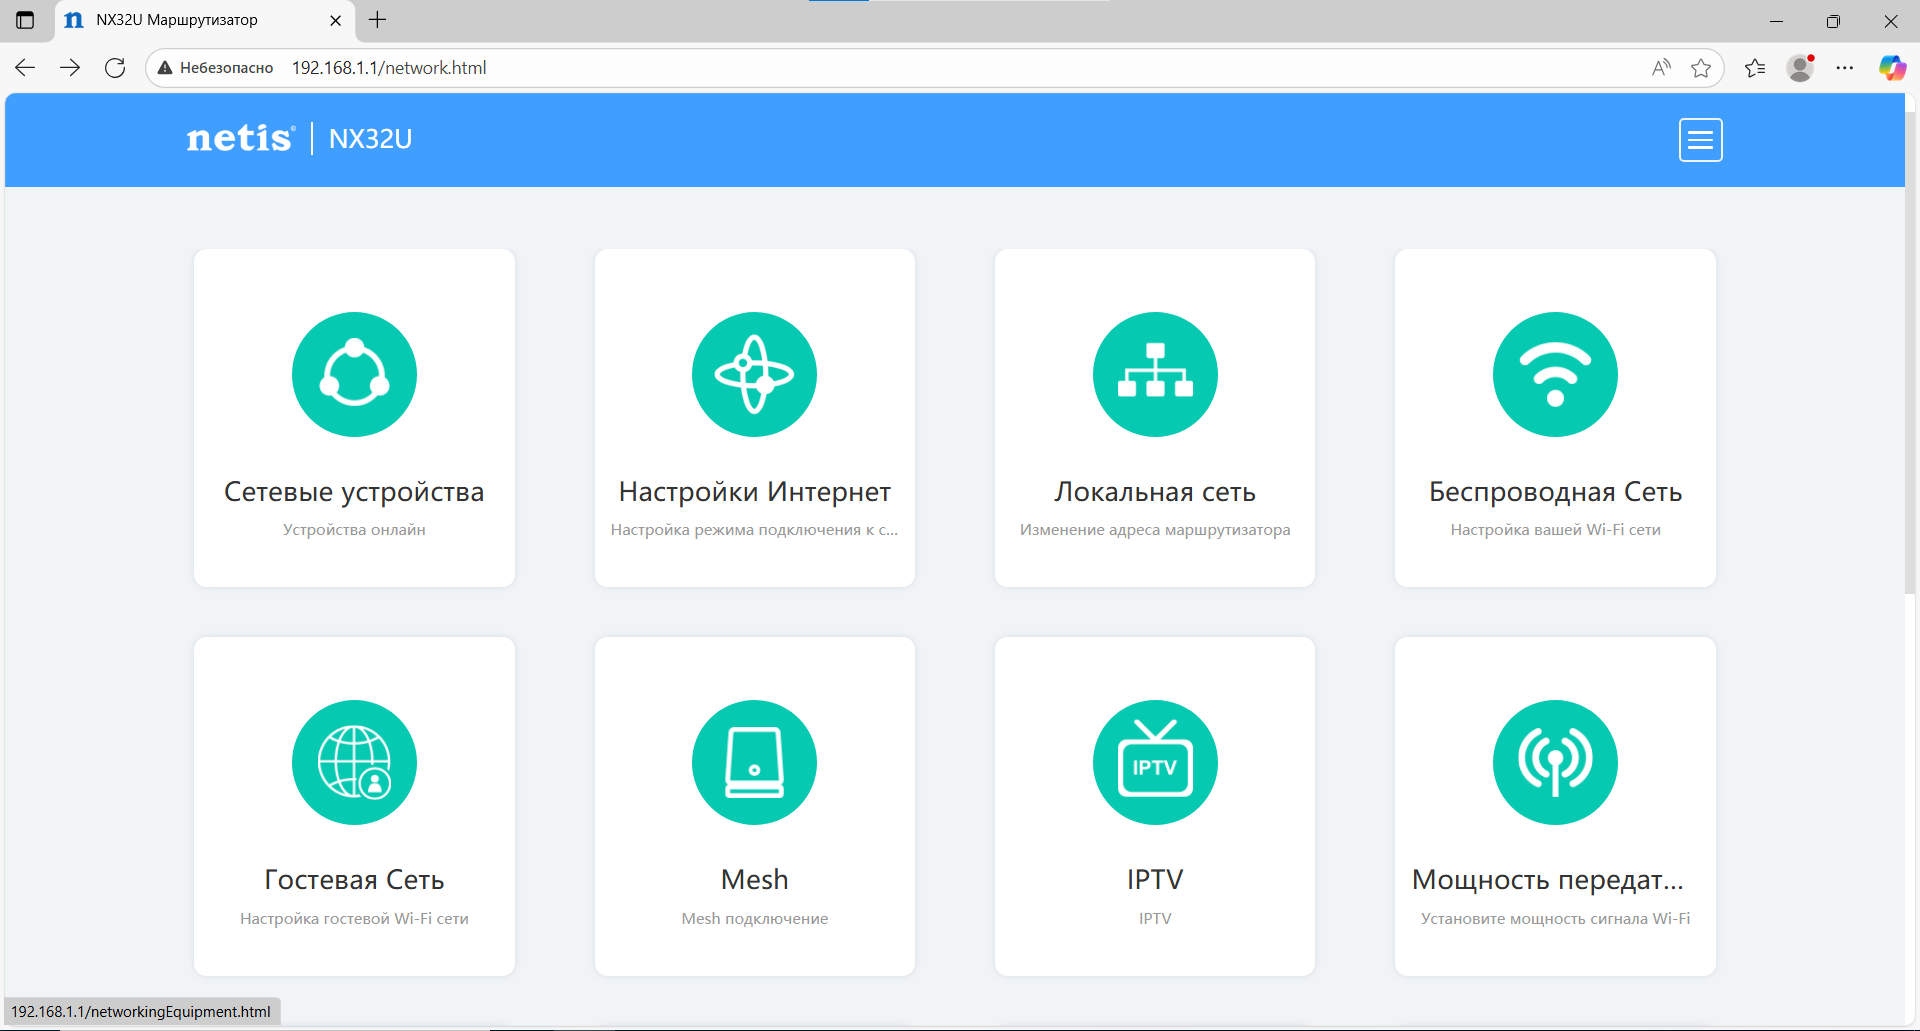Restore down the browser window
This screenshot has width=1920, height=1031.
point(1833,21)
